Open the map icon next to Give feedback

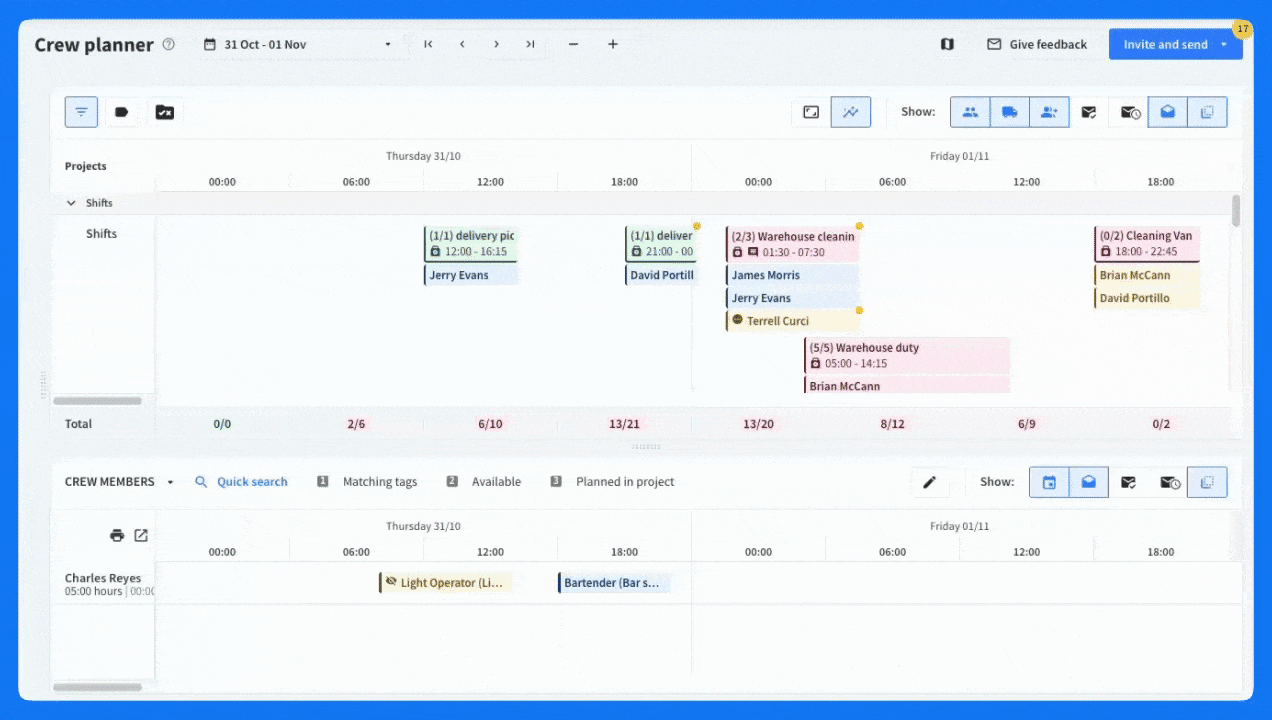click(947, 44)
